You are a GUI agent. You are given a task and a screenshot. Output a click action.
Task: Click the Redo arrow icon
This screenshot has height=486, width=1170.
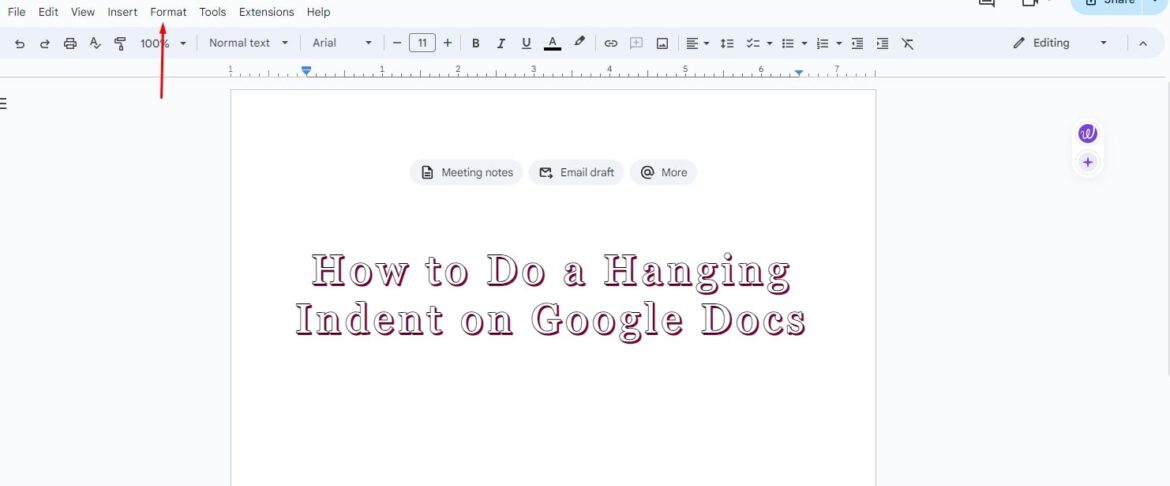pos(45,43)
